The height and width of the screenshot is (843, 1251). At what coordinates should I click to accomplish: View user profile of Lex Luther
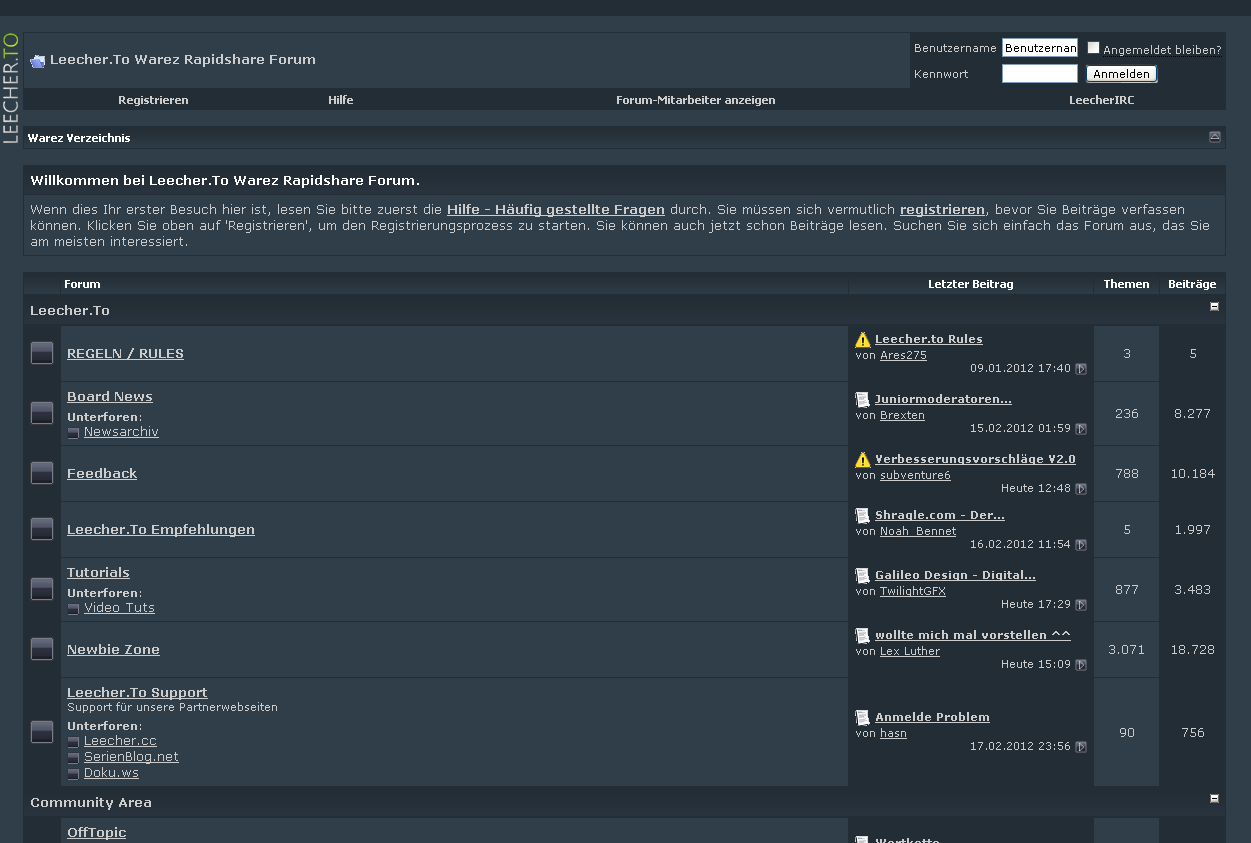tap(910, 651)
